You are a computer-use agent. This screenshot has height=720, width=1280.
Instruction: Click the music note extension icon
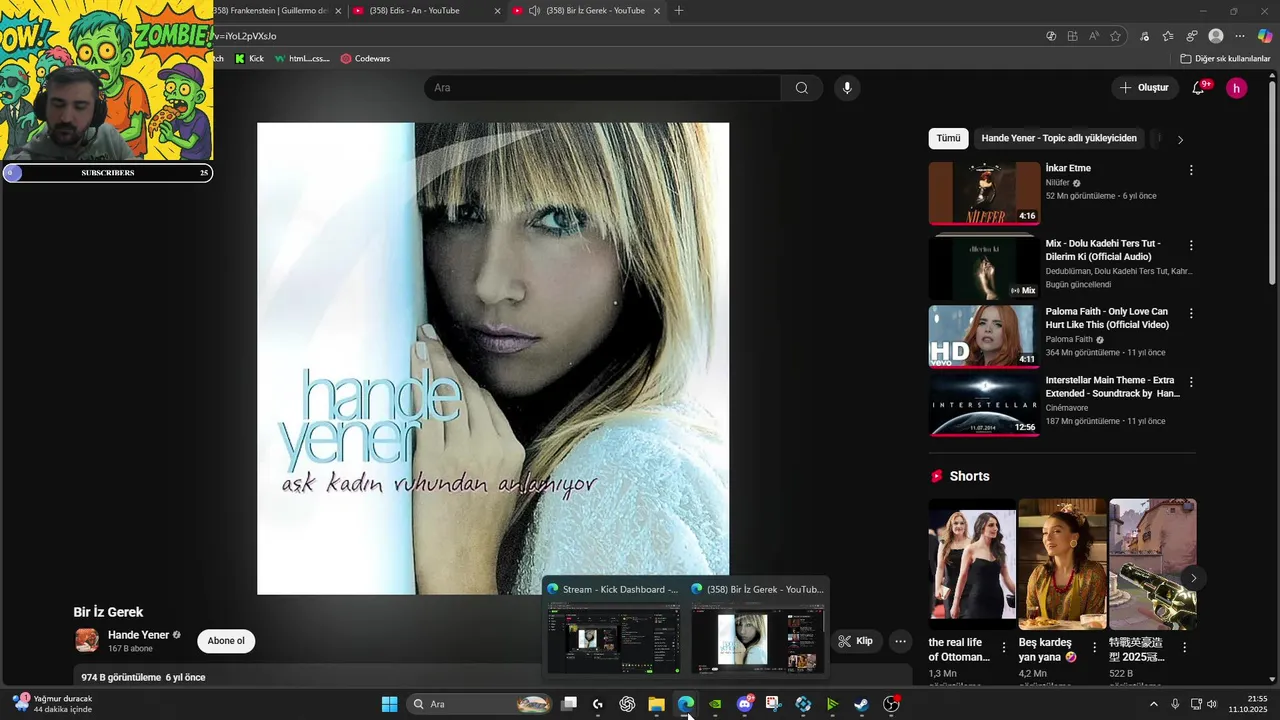point(1145,36)
